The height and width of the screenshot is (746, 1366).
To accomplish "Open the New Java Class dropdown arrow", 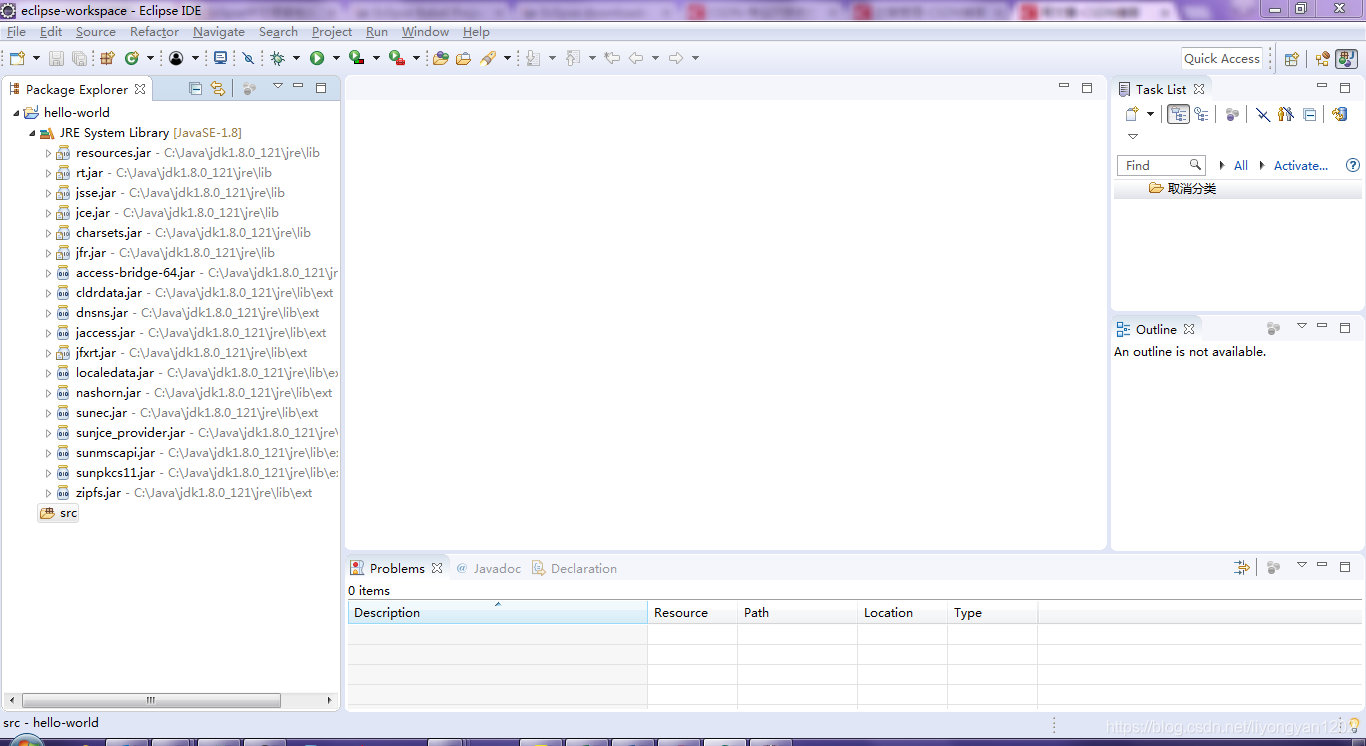I will point(150,58).
